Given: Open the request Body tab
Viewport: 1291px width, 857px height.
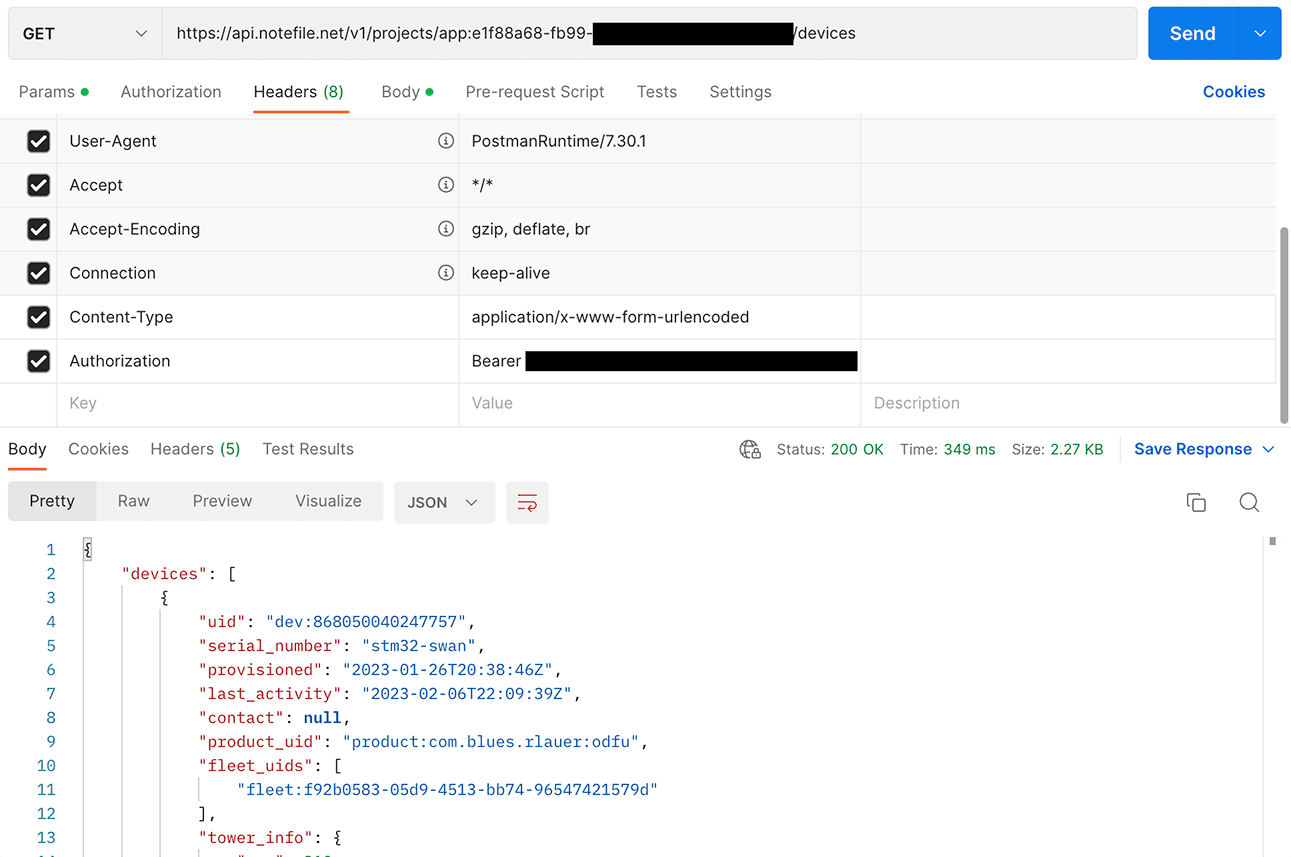Looking at the screenshot, I should tap(407, 92).
